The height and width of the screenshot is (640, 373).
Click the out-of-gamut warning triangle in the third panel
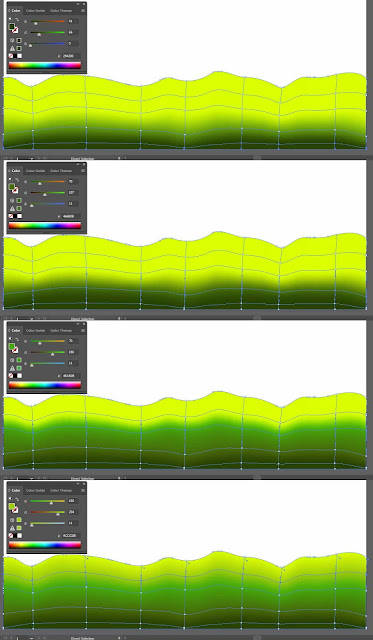pos(12,368)
